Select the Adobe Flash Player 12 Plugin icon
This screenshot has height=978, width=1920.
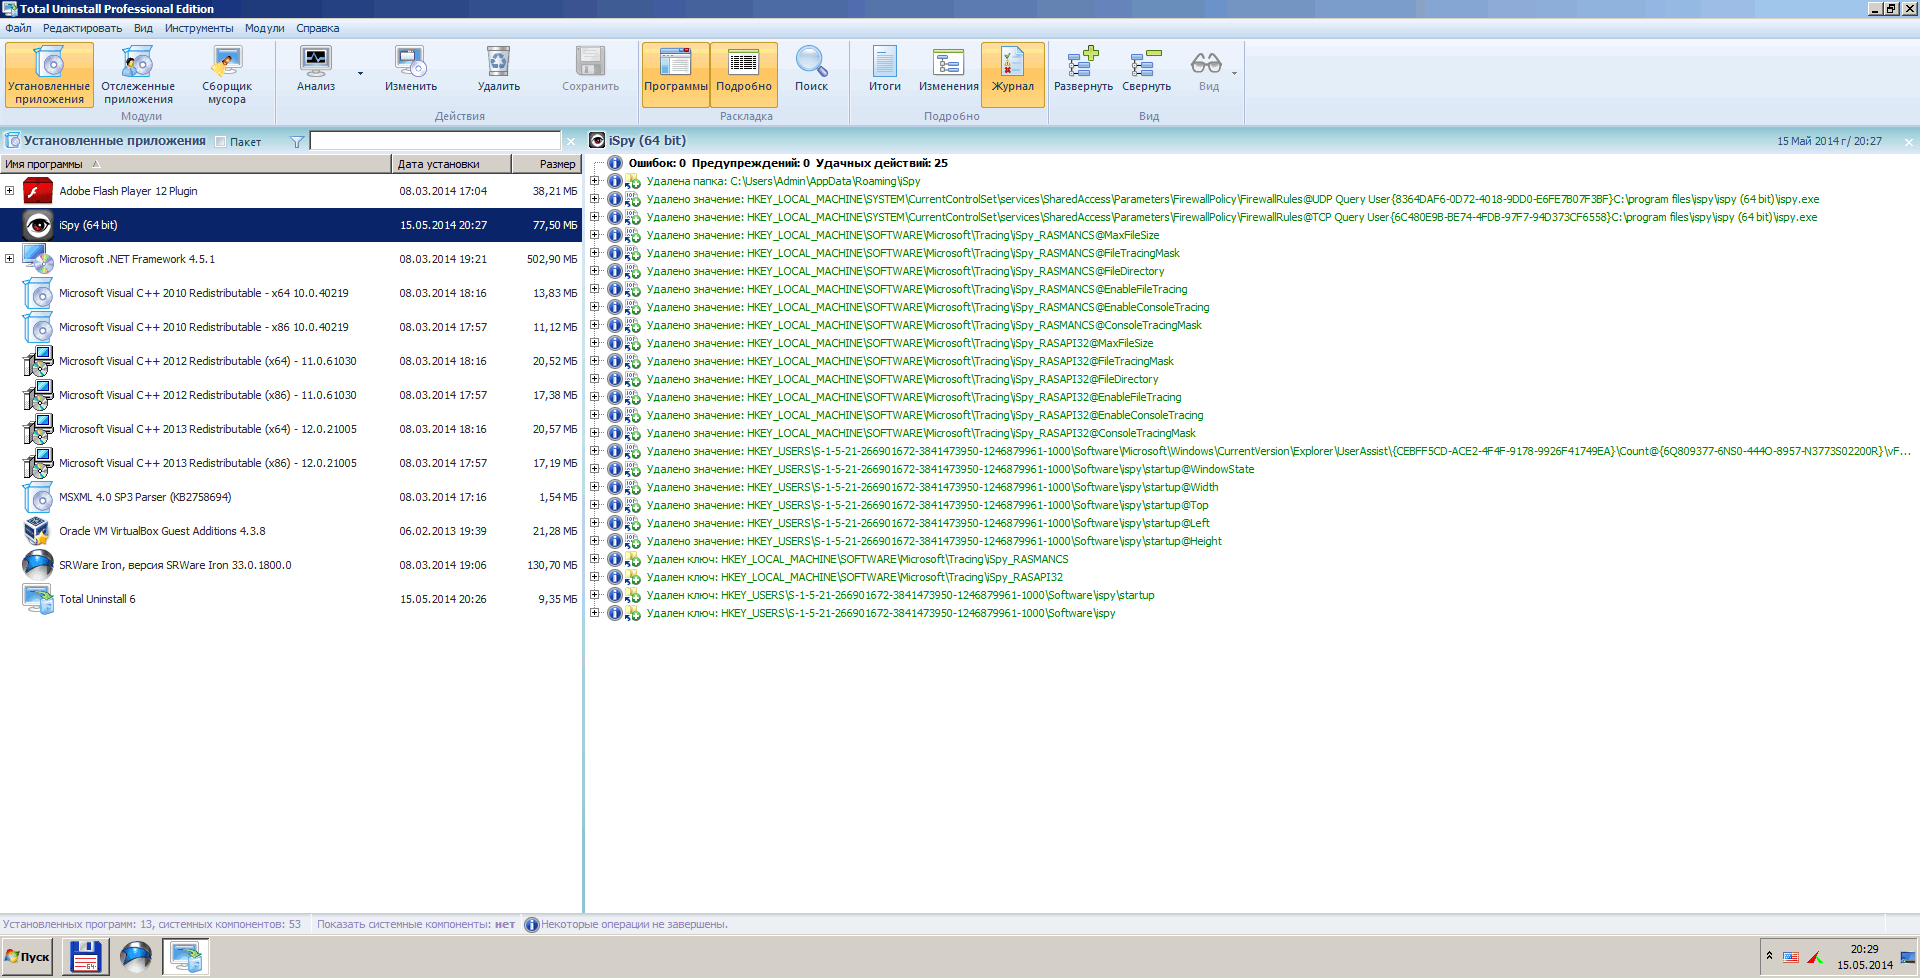(x=38, y=191)
